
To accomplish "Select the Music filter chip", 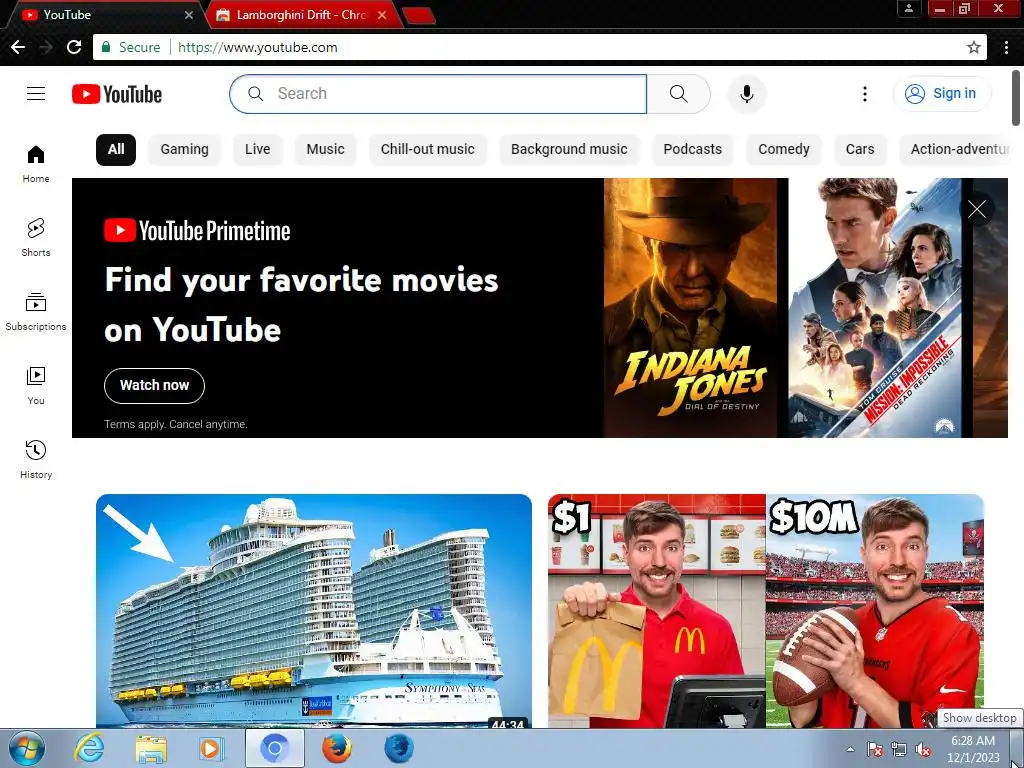I will [x=325, y=150].
